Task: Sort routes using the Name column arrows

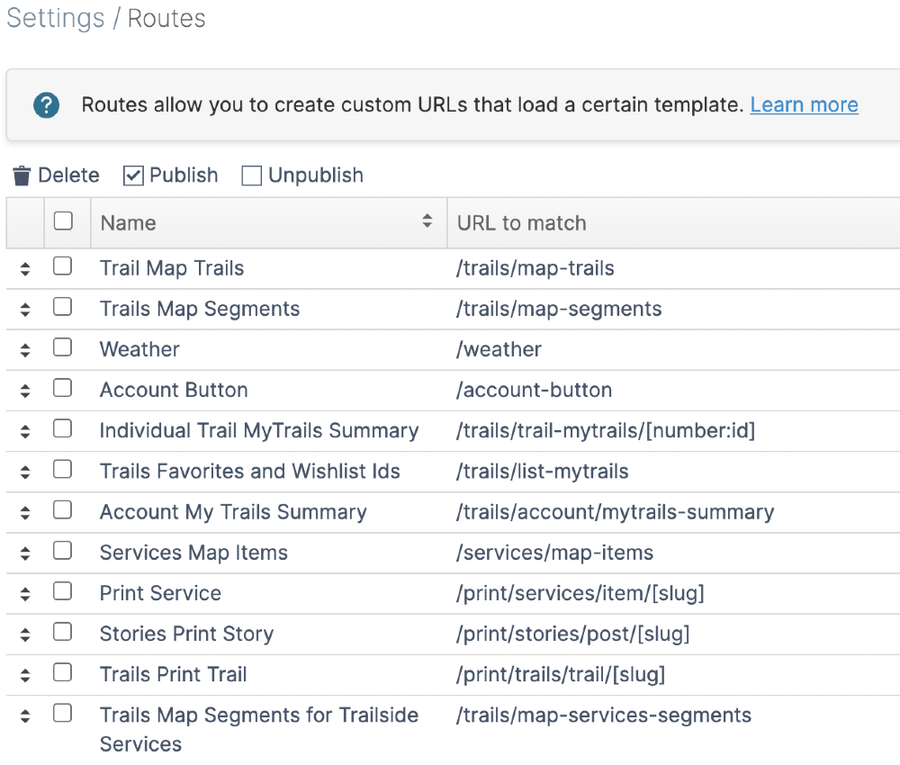Action: click(x=427, y=222)
